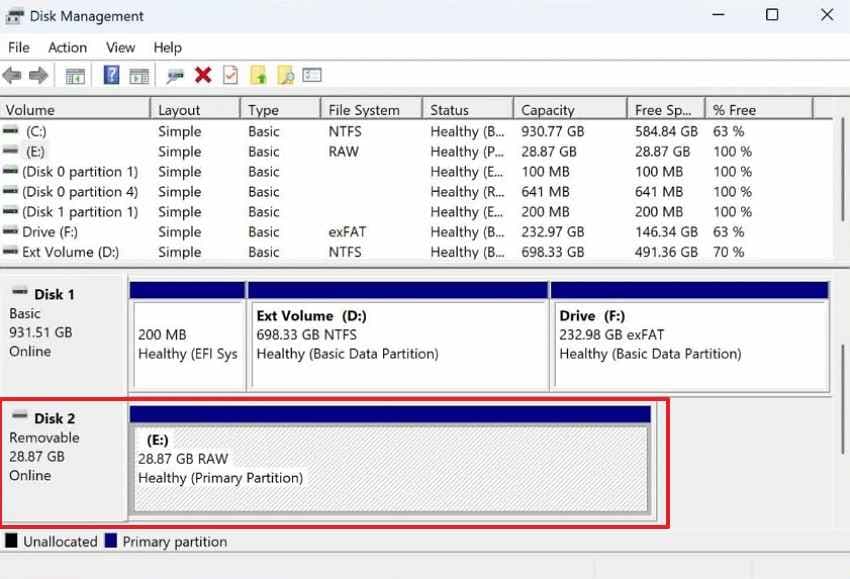Sort by the Status column header

pos(468,110)
